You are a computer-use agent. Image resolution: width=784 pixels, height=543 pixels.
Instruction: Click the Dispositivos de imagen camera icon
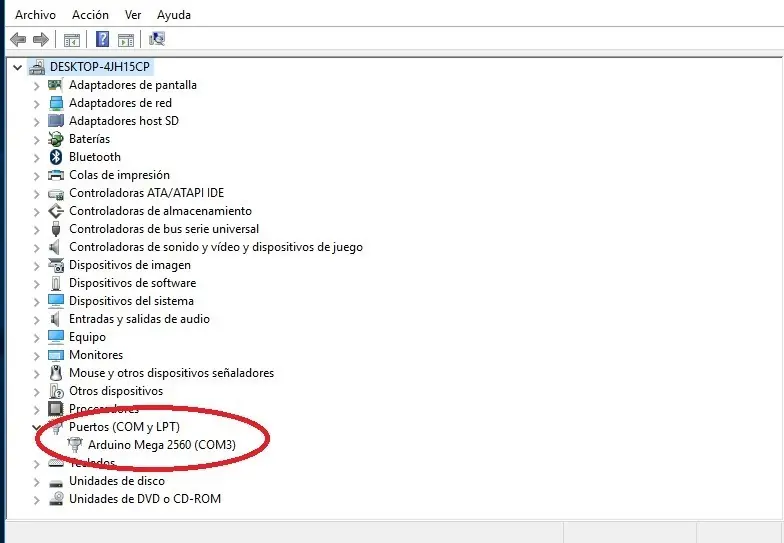56,265
